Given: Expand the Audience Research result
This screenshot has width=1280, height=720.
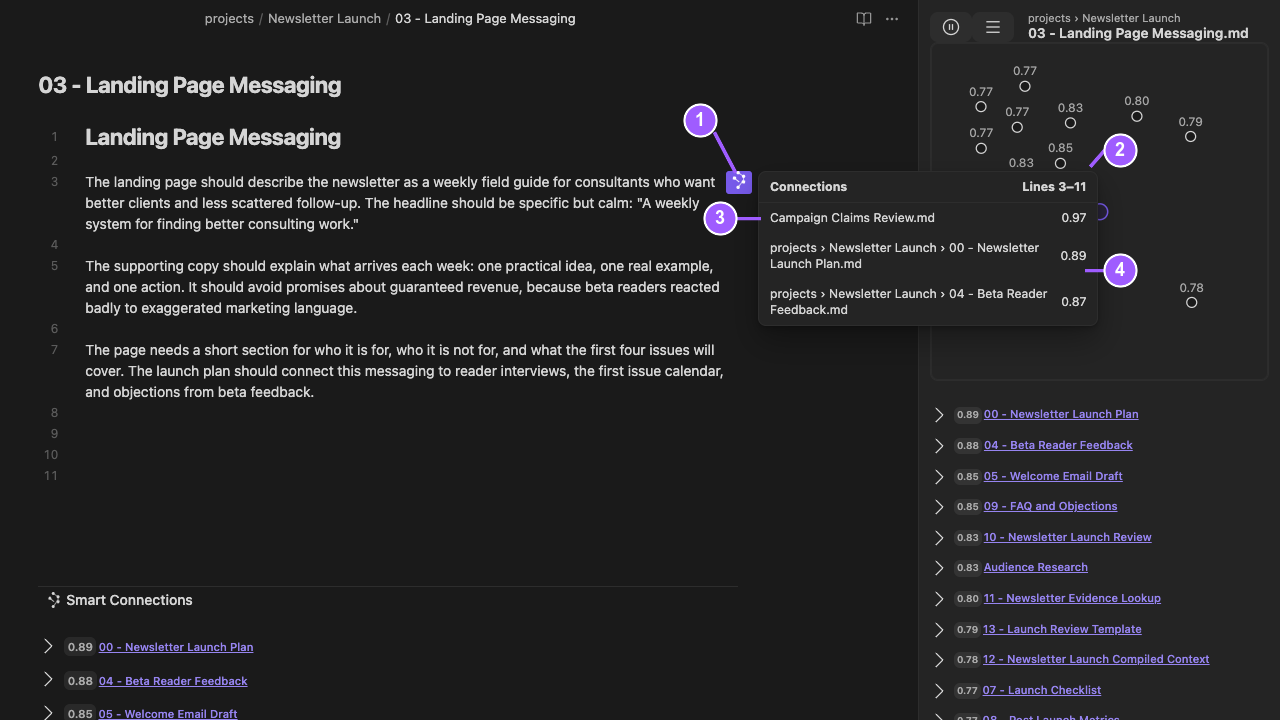Looking at the screenshot, I should coord(939,567).
